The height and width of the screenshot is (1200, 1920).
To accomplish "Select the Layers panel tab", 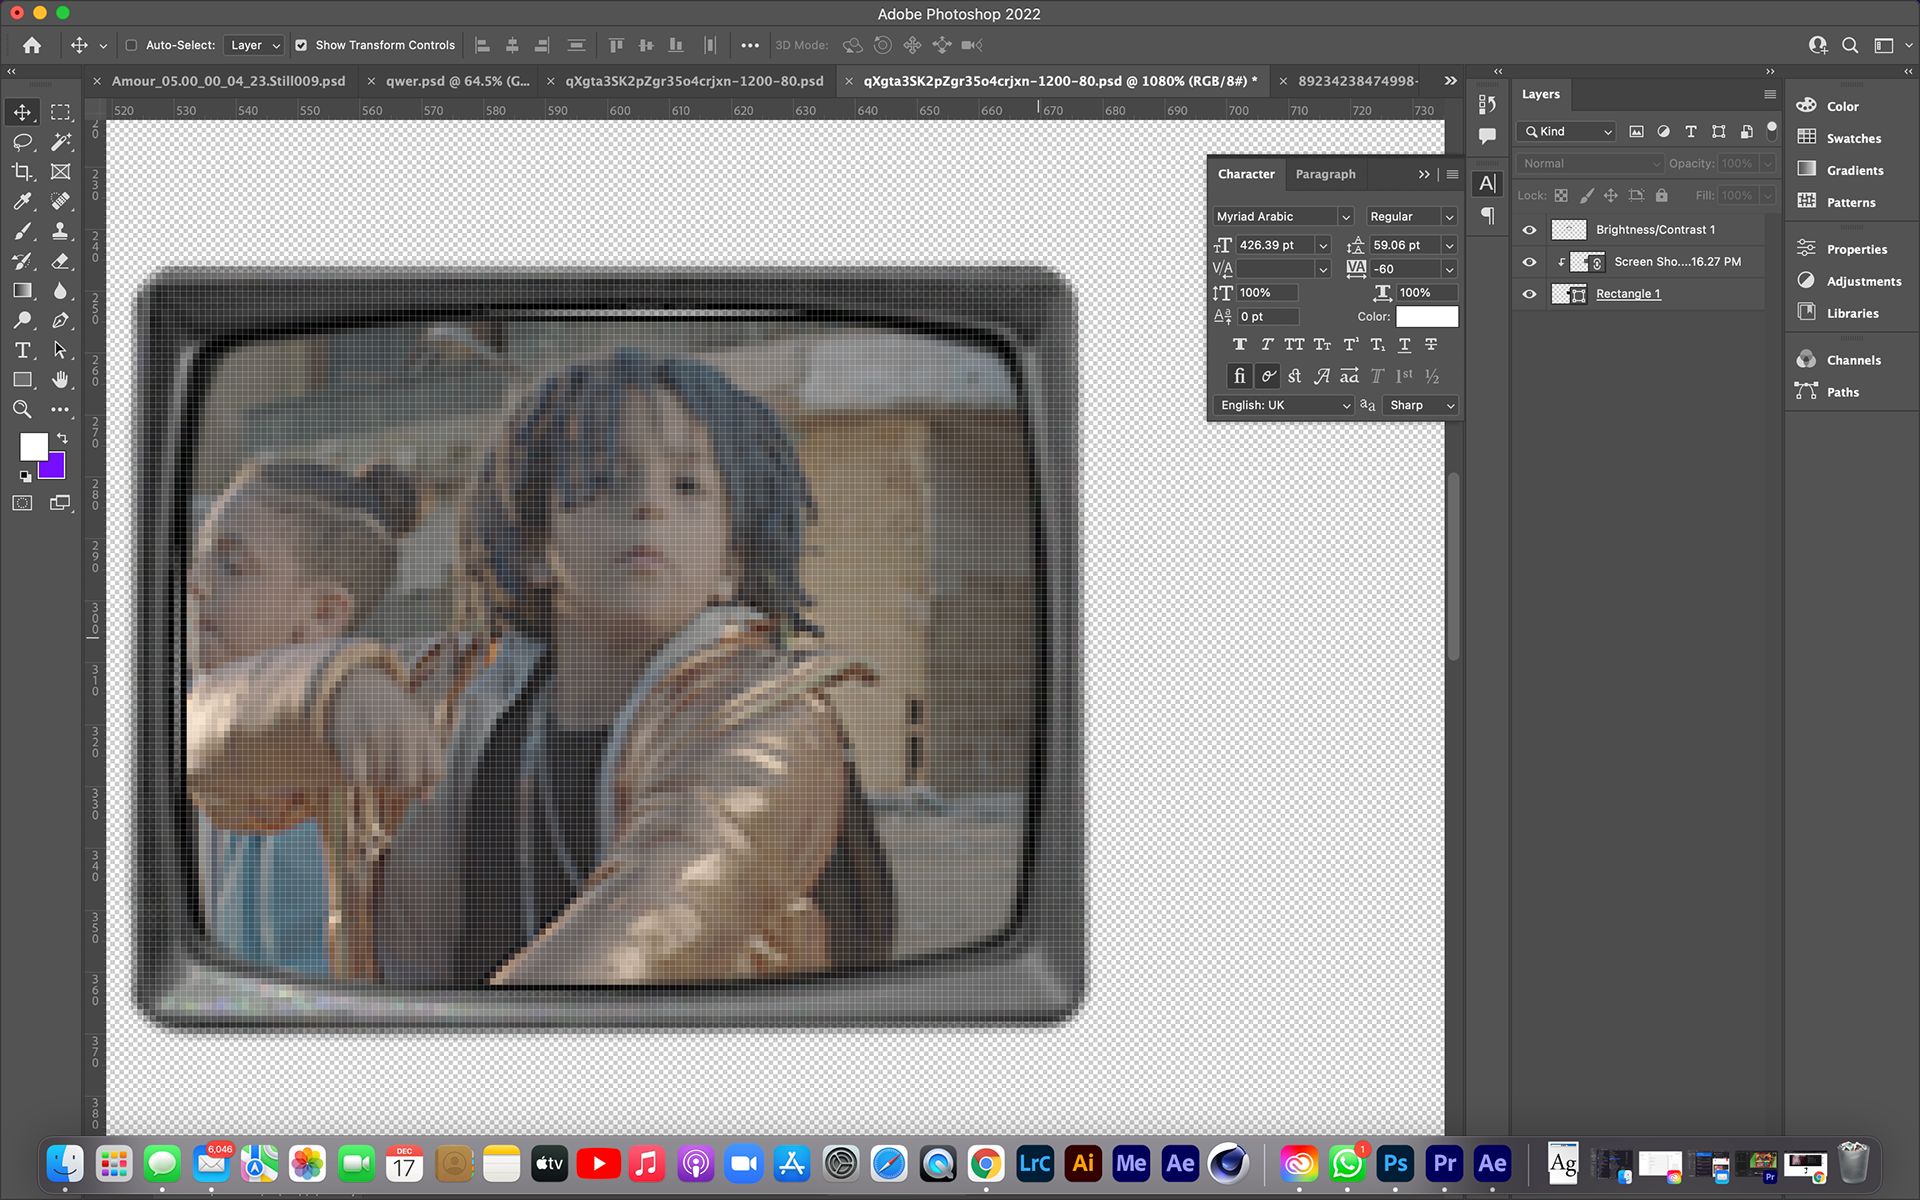I will click(x=1540, y=94).
